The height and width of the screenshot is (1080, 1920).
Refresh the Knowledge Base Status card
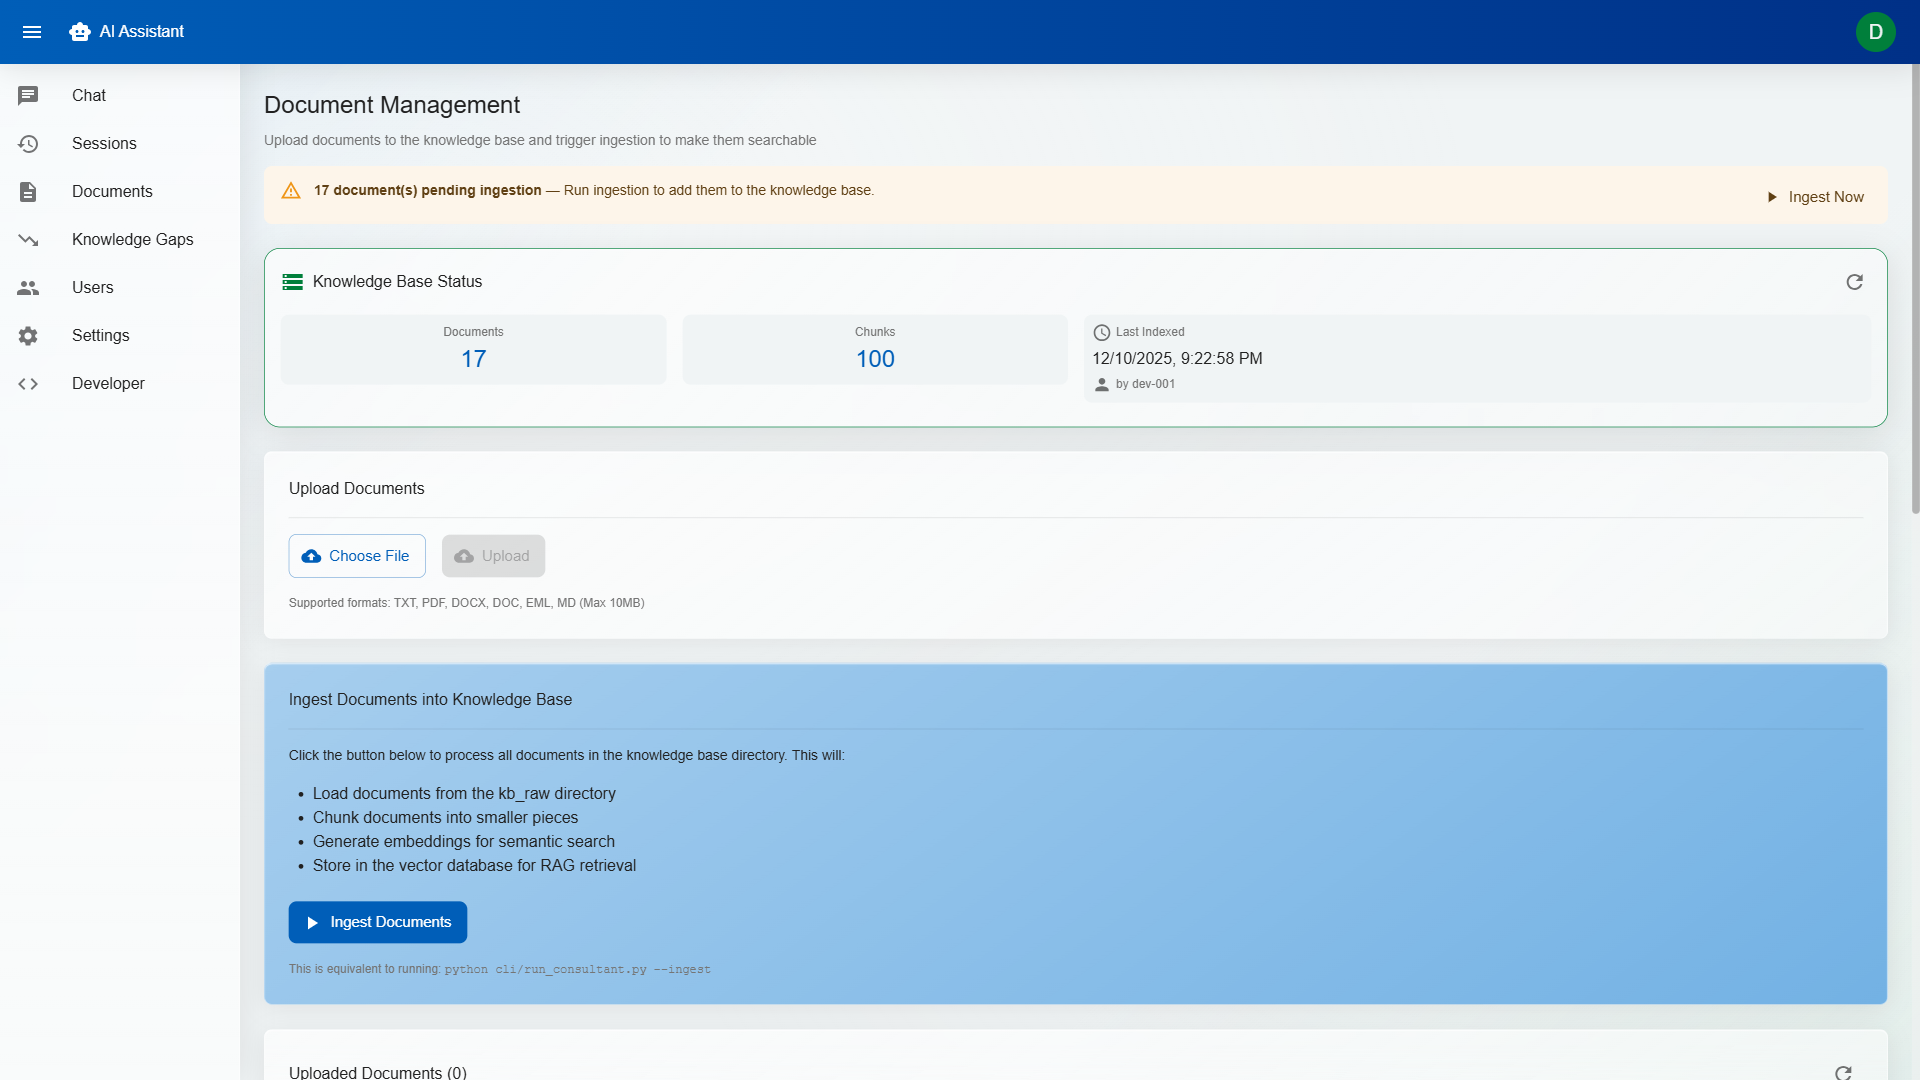[x=1854, y=282]
